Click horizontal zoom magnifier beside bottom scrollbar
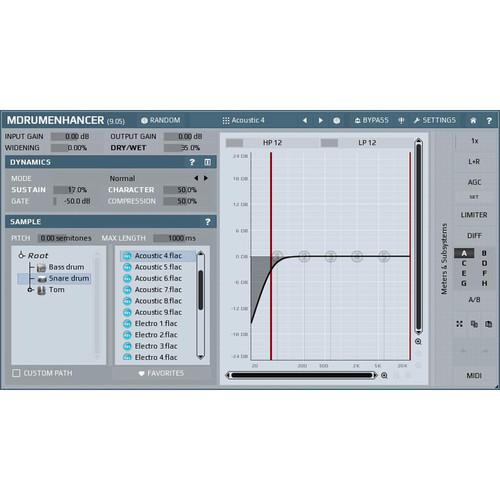Image resolution: width=500 pixels, height=500 pixels. 384,376
